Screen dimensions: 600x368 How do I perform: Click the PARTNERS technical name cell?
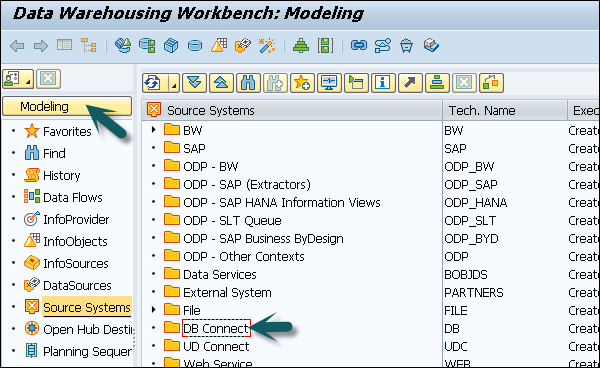(x=474, y=292)
